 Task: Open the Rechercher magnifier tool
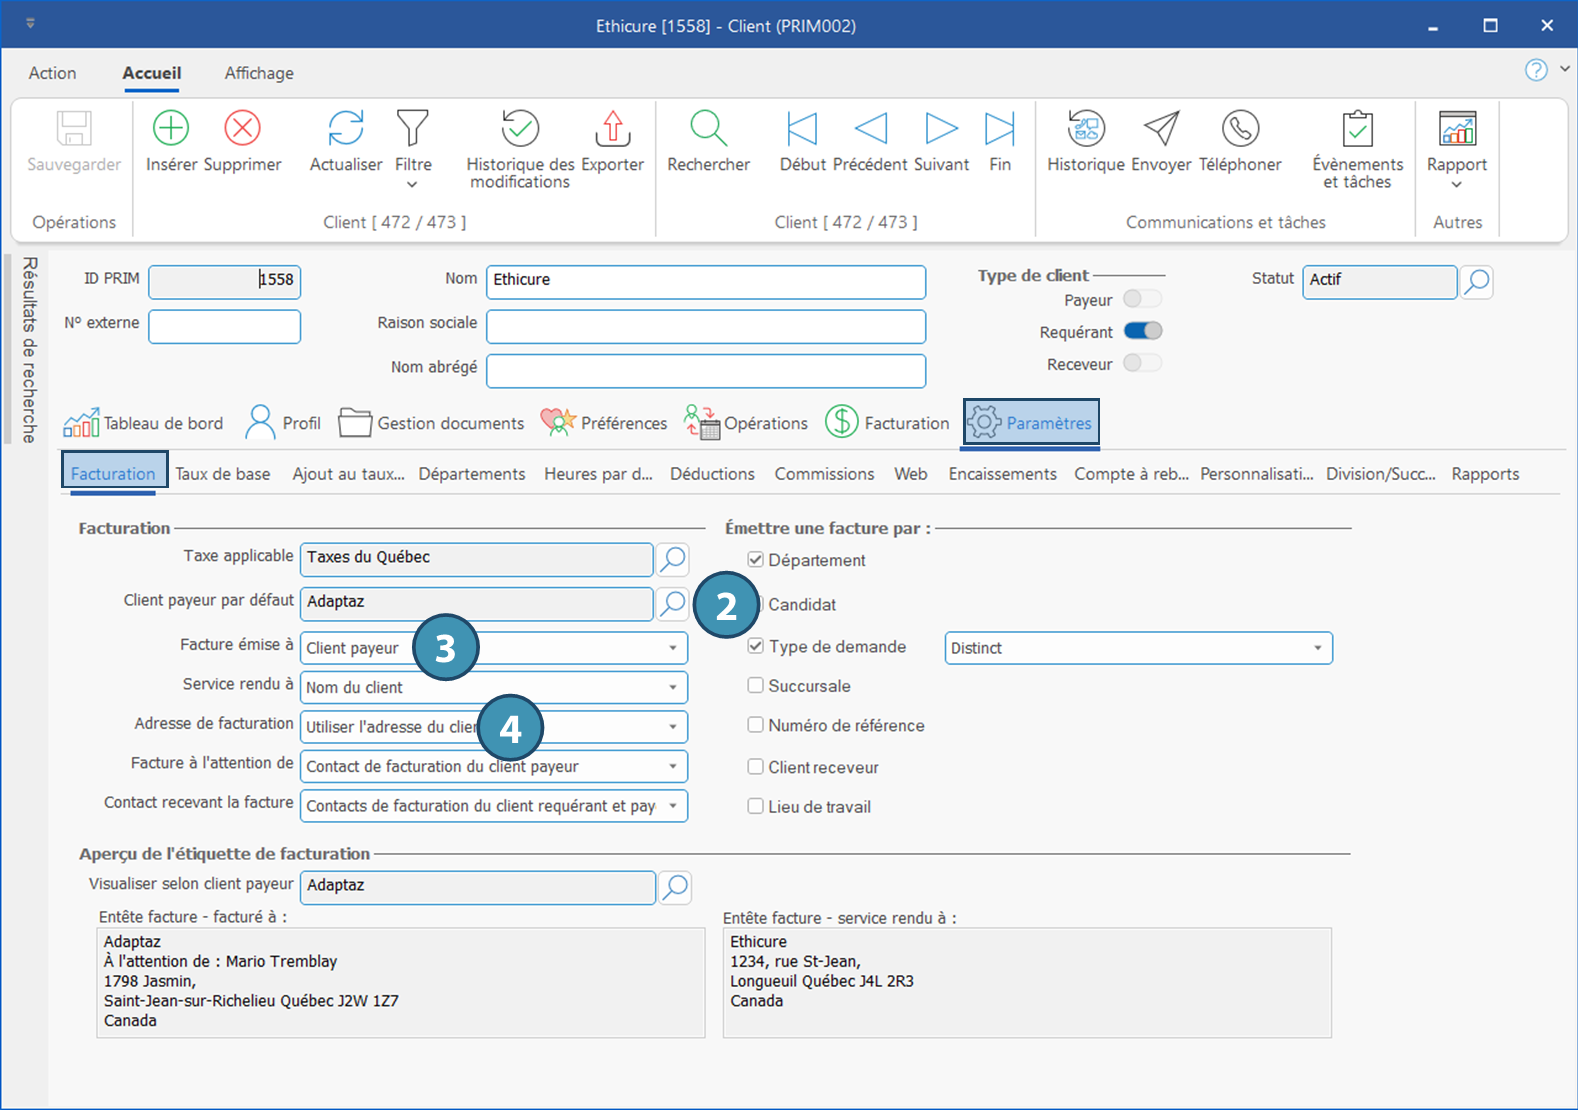(x=708, y=129)
